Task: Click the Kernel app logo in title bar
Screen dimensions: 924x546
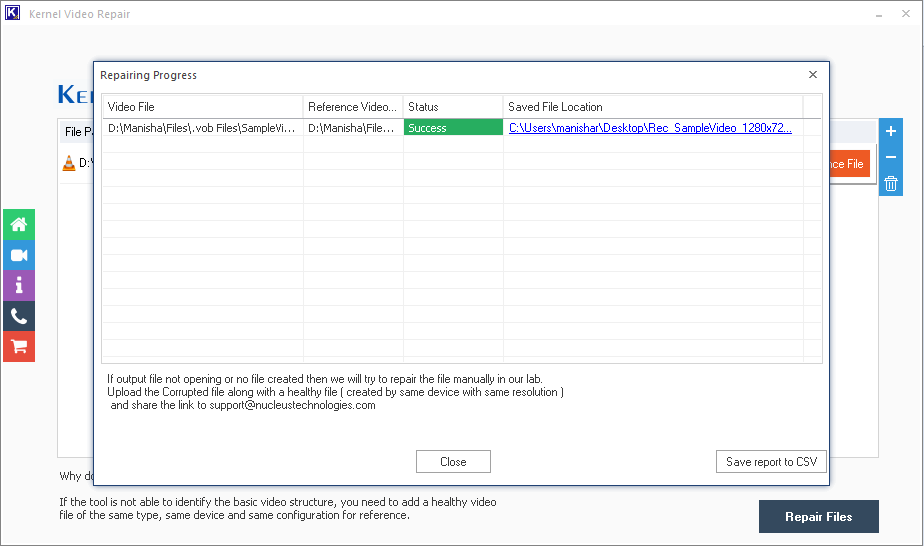Action: [12, 13]
